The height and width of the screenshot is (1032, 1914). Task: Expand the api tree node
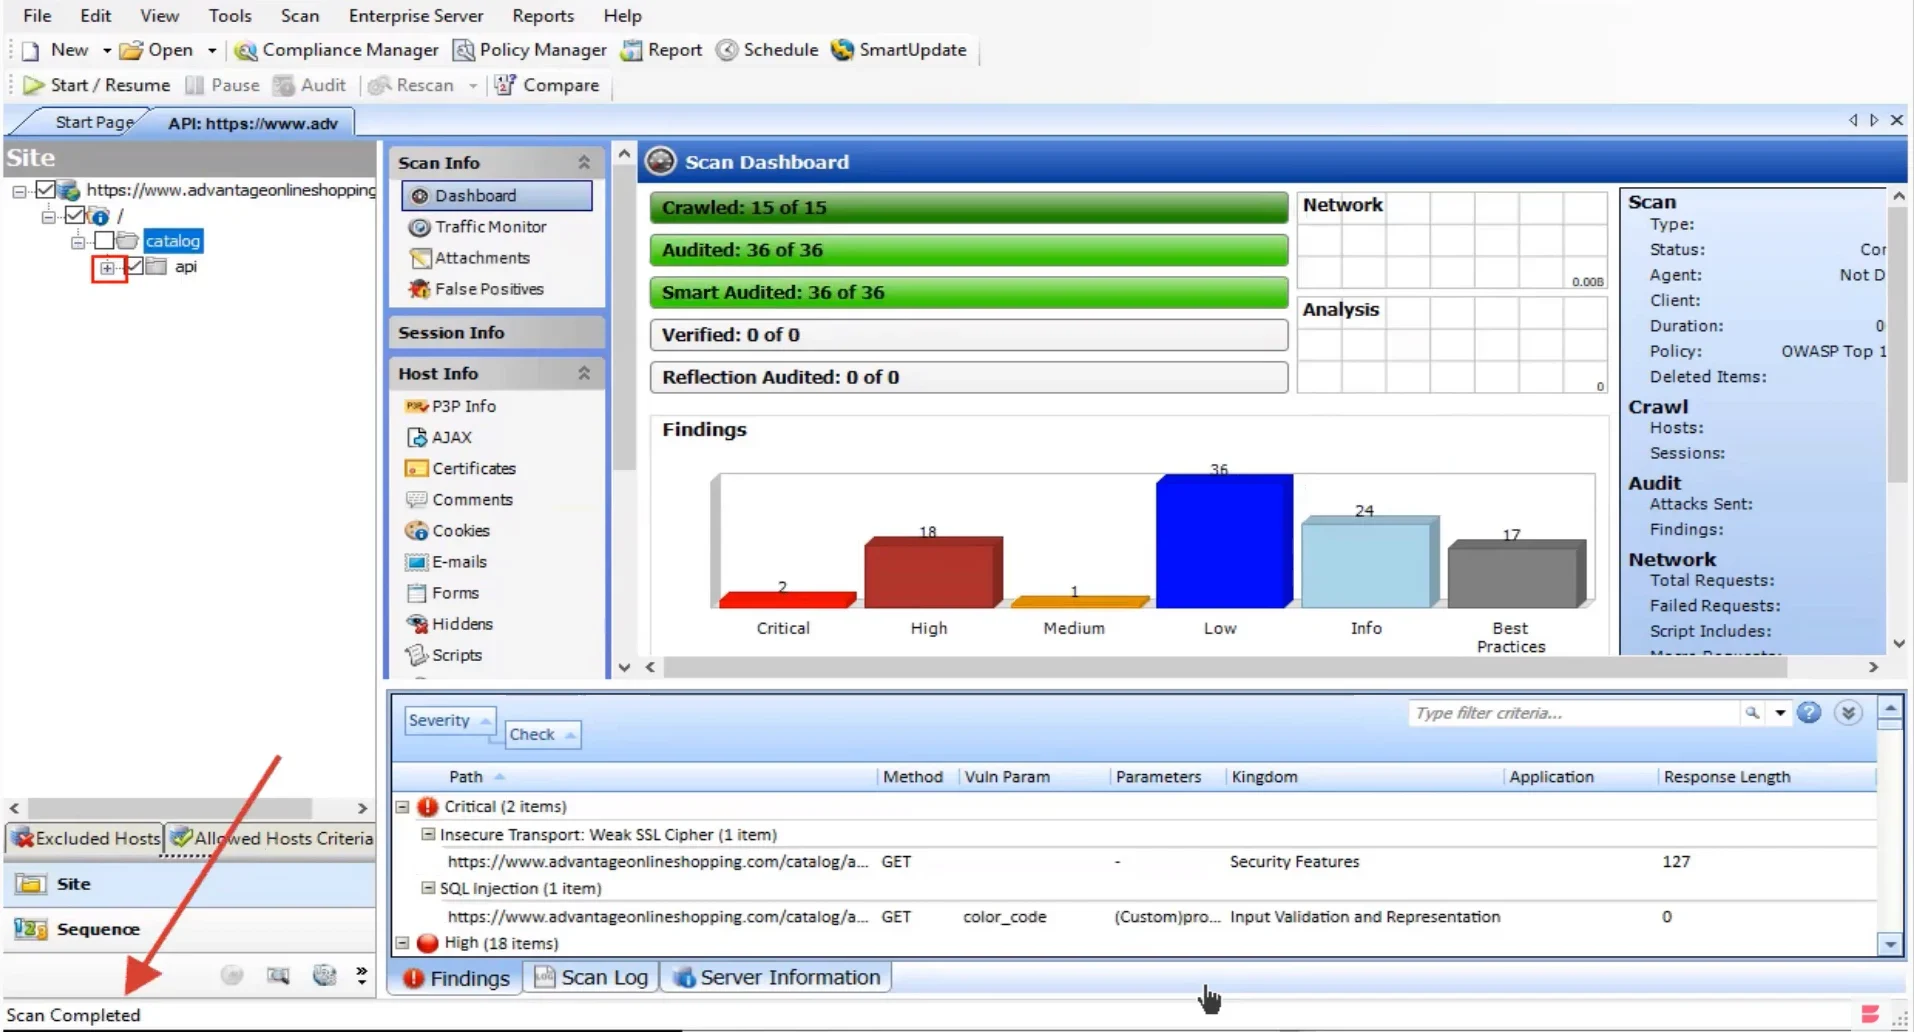tap(108, 268)
